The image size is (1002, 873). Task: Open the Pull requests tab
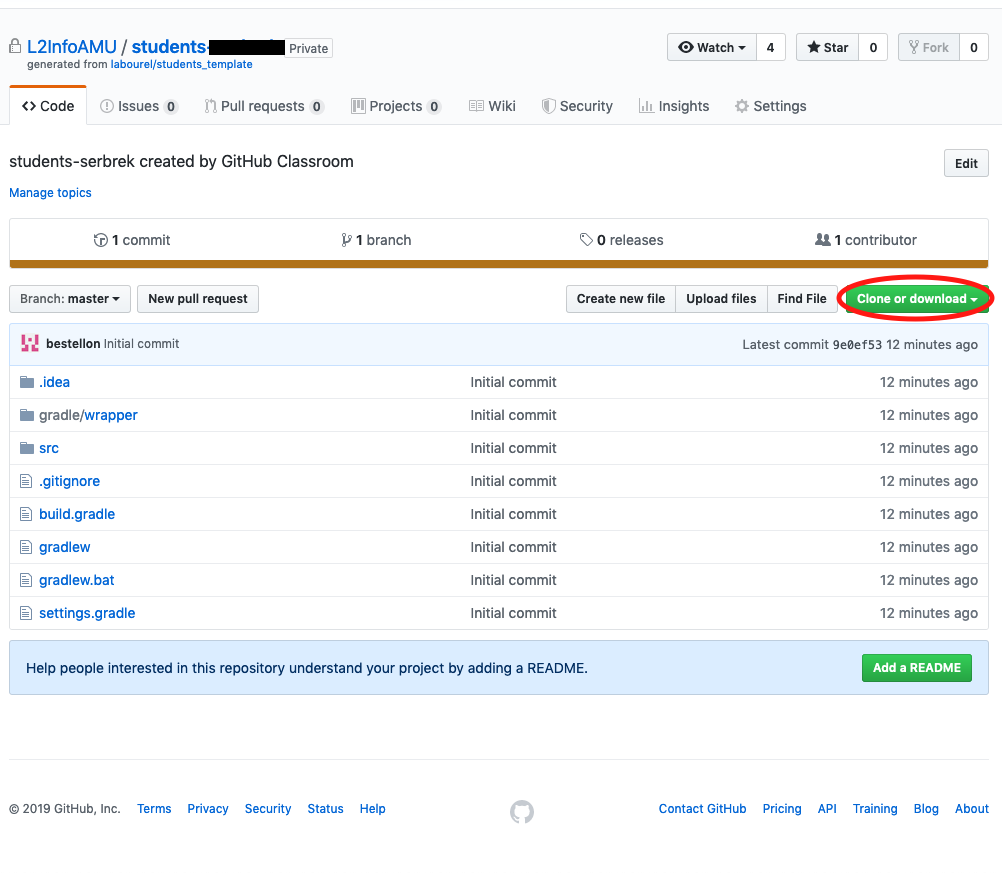coord(264,106)
